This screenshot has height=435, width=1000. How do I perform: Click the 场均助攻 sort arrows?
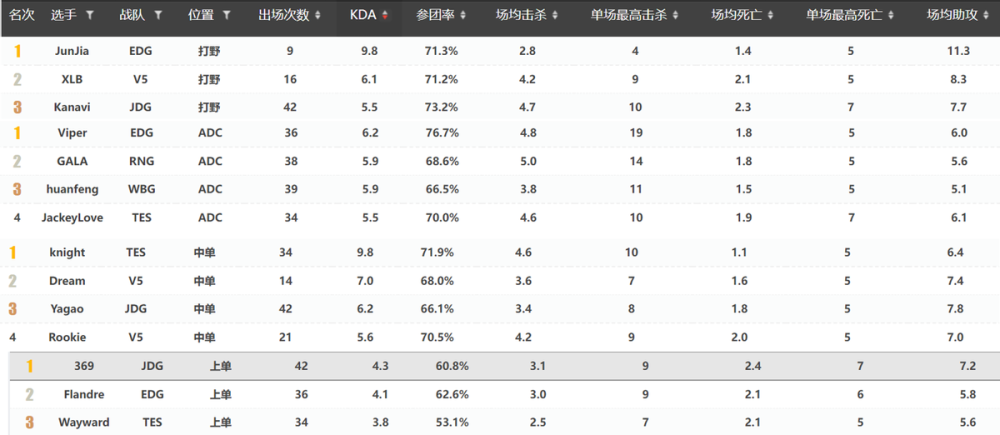click(986, 16)
